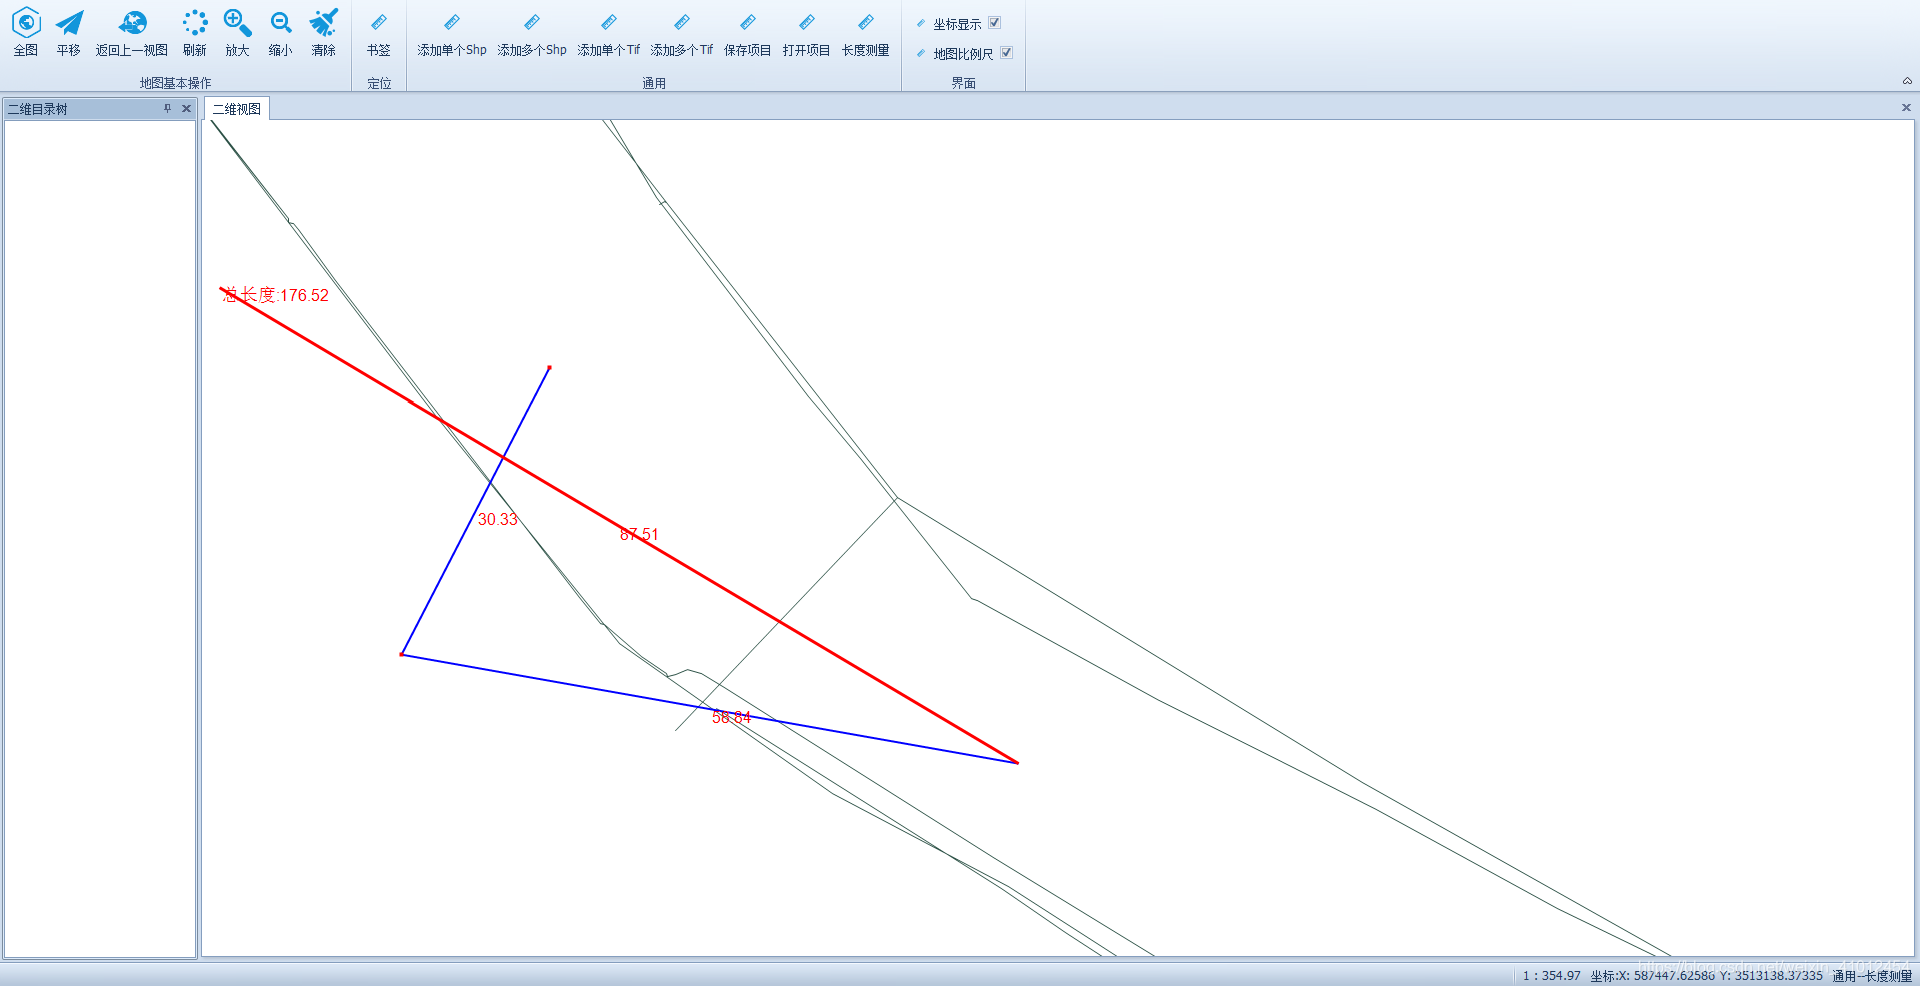
Task: Clear drawings with 清除 broom icon
Action: [323, 32]
